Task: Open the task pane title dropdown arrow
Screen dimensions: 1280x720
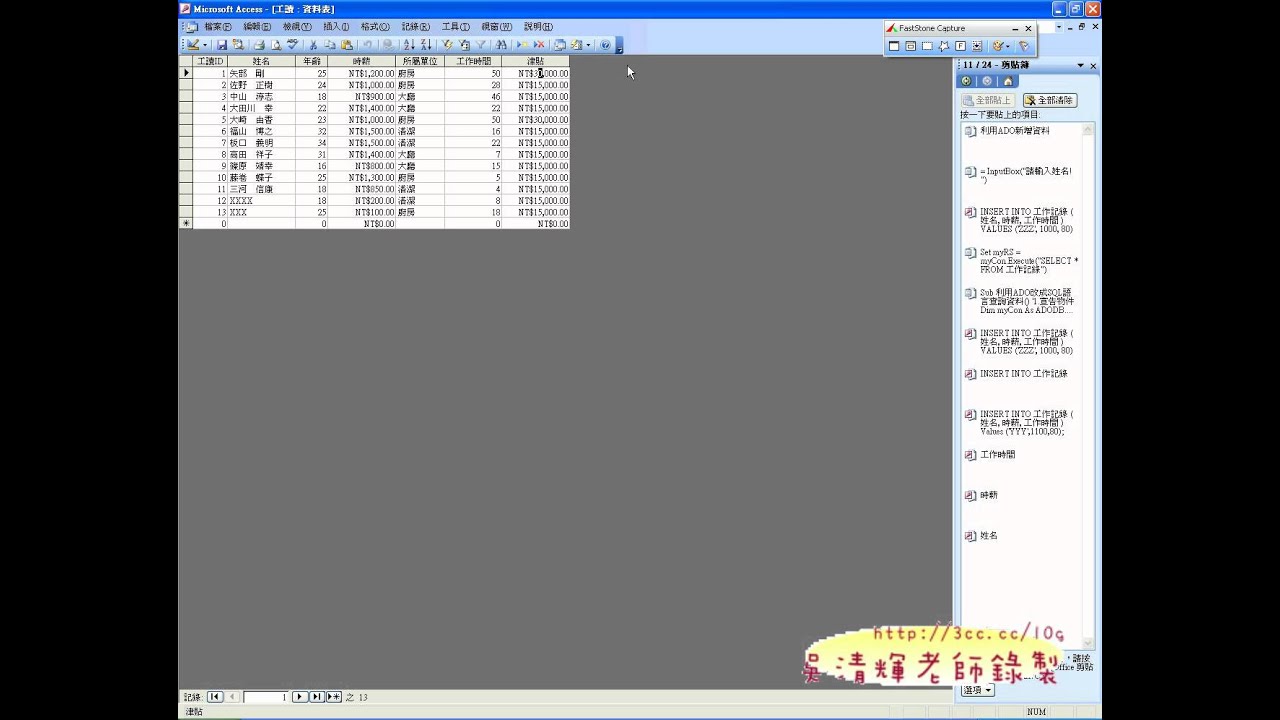Action: (1080, 65)
